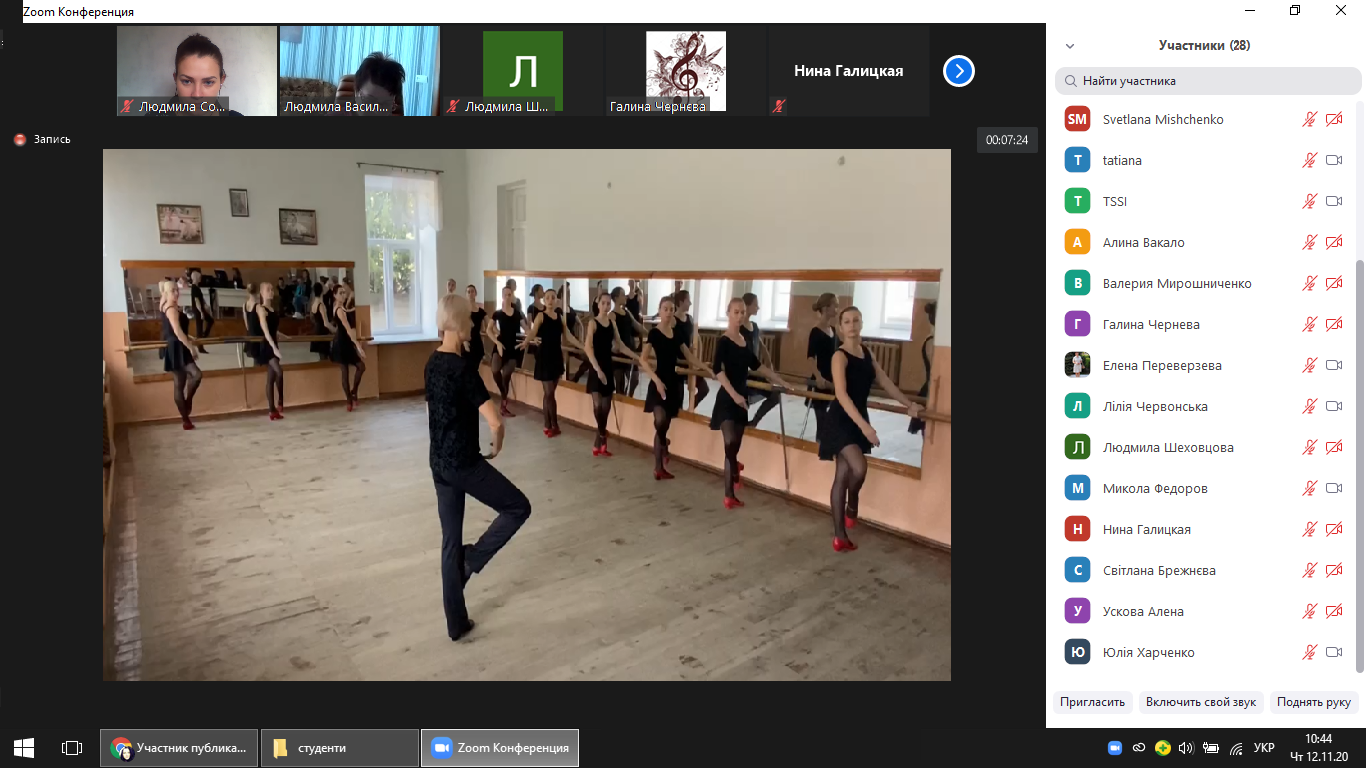Open the Windows Start menu
This screenshot has height=768, width=1366.
(x=24, y=748)
